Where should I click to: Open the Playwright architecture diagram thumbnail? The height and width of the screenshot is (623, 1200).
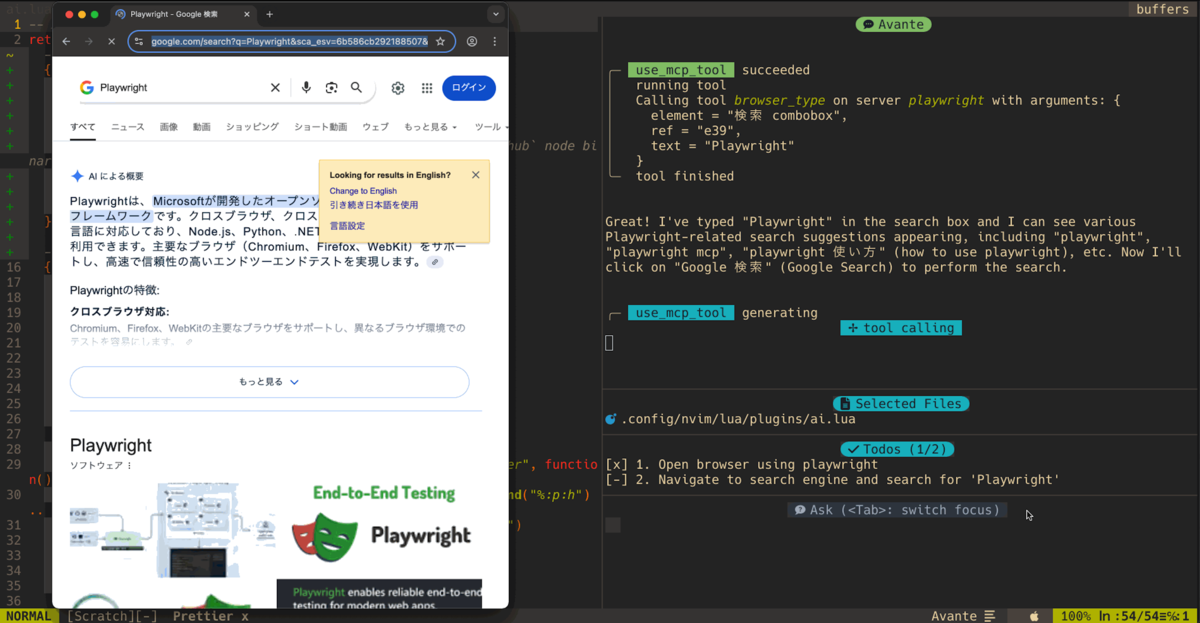pos(173,530)
